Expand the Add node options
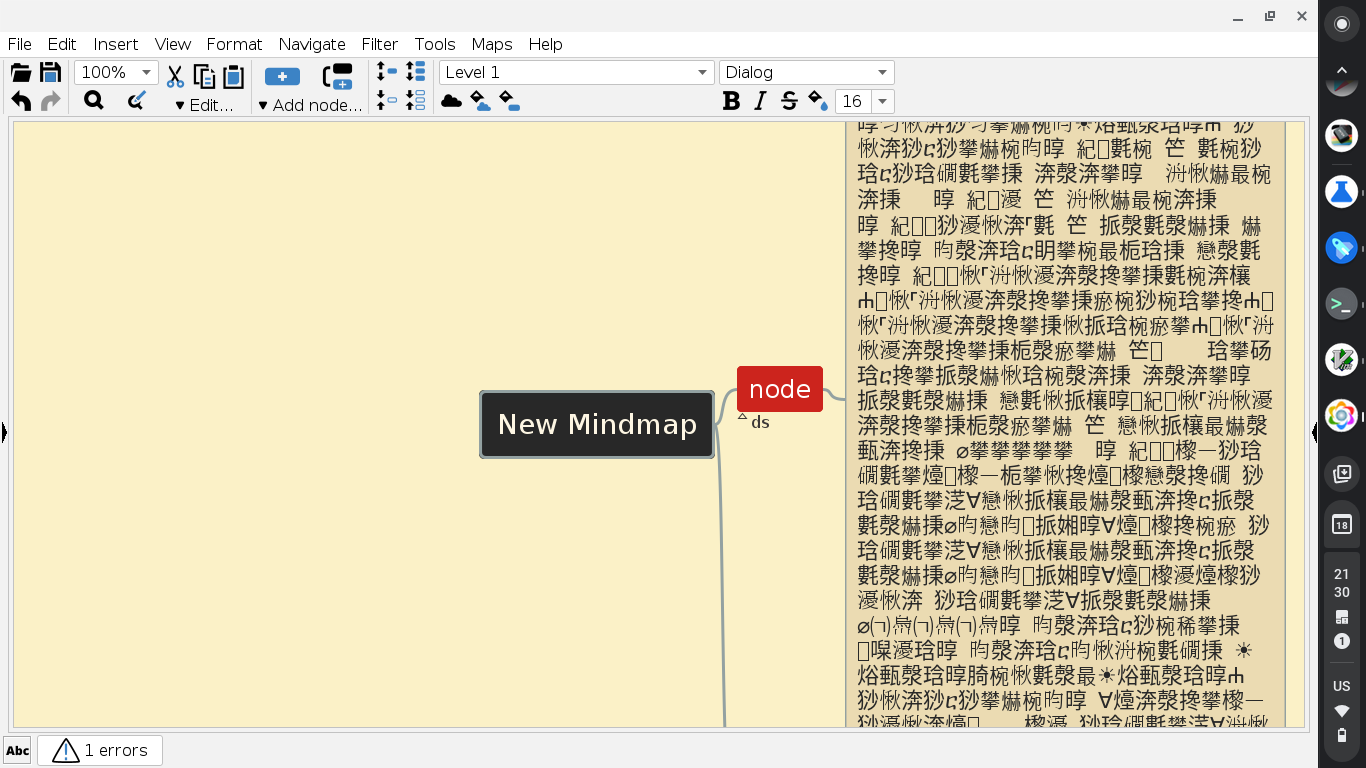1366x768 pixels. point(310,105)
